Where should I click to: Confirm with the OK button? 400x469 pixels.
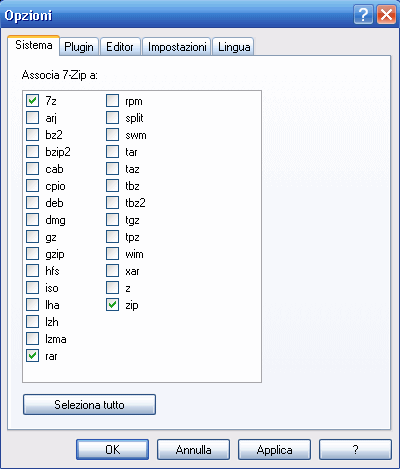pos(112,450)
